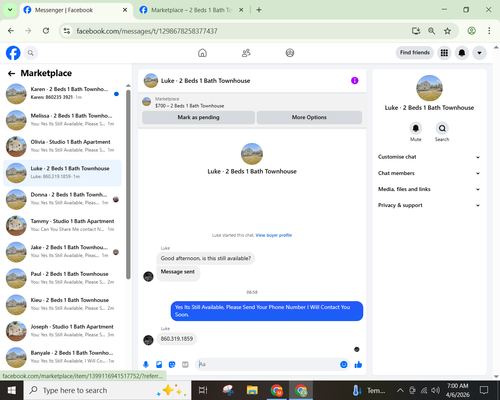The image size is (500, 400).
Task: Open the GIF picker icon
Action: (185, 365)
